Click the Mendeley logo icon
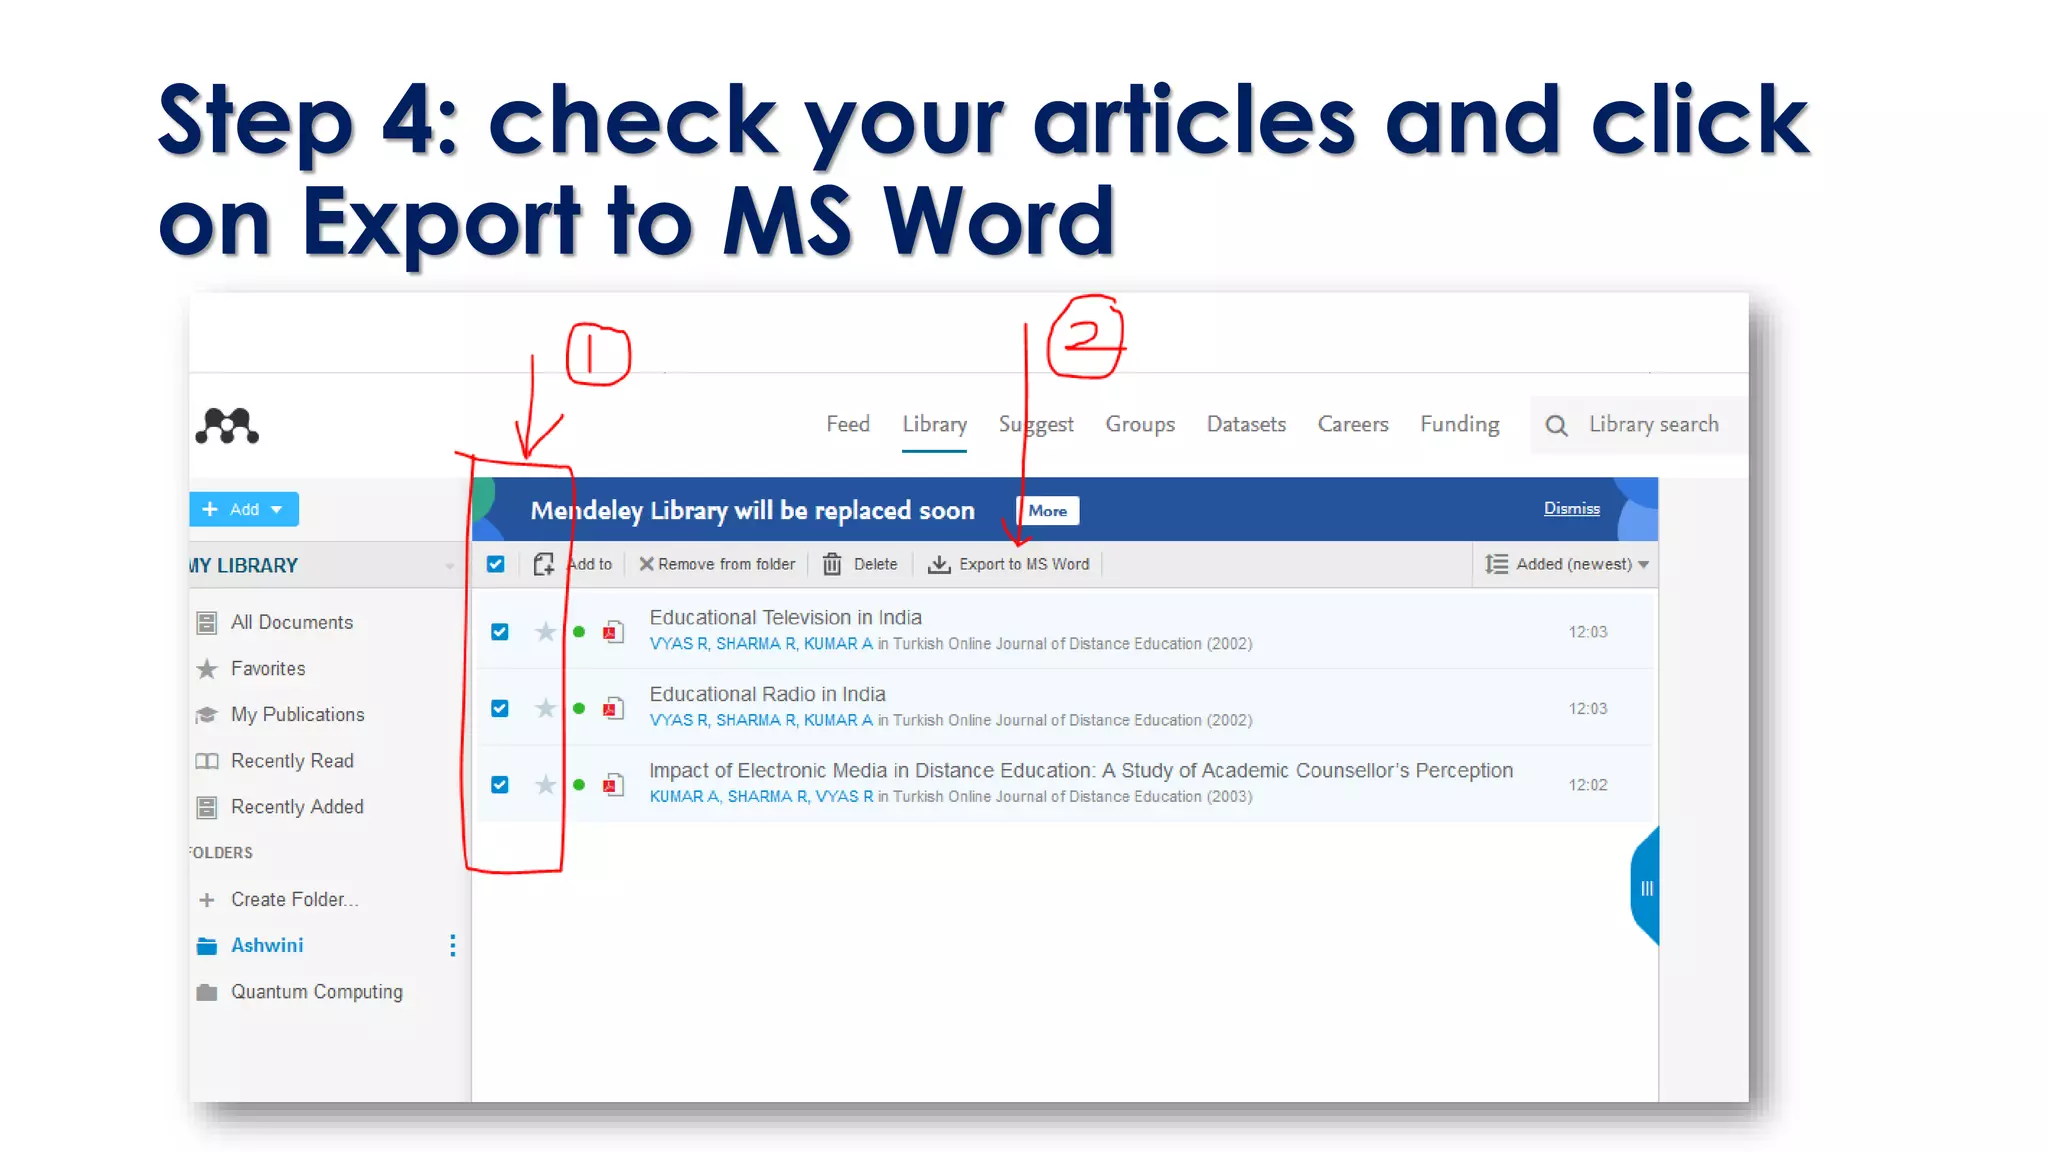The image size is (2048, 1152). coord(227,426)
